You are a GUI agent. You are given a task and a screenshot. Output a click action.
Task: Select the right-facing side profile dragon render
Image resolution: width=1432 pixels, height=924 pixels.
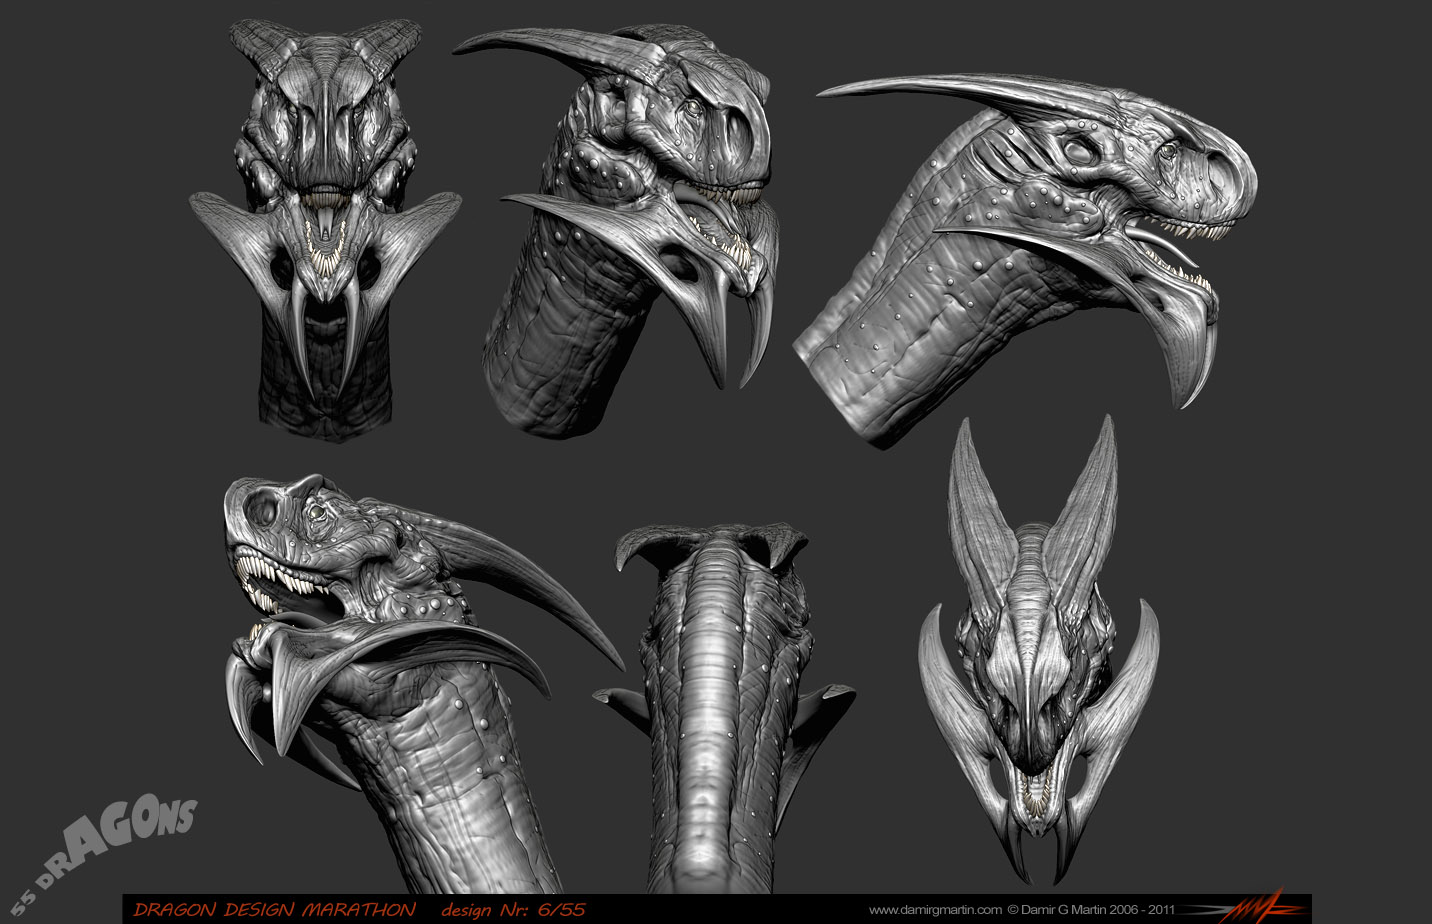pos(1024,260)
